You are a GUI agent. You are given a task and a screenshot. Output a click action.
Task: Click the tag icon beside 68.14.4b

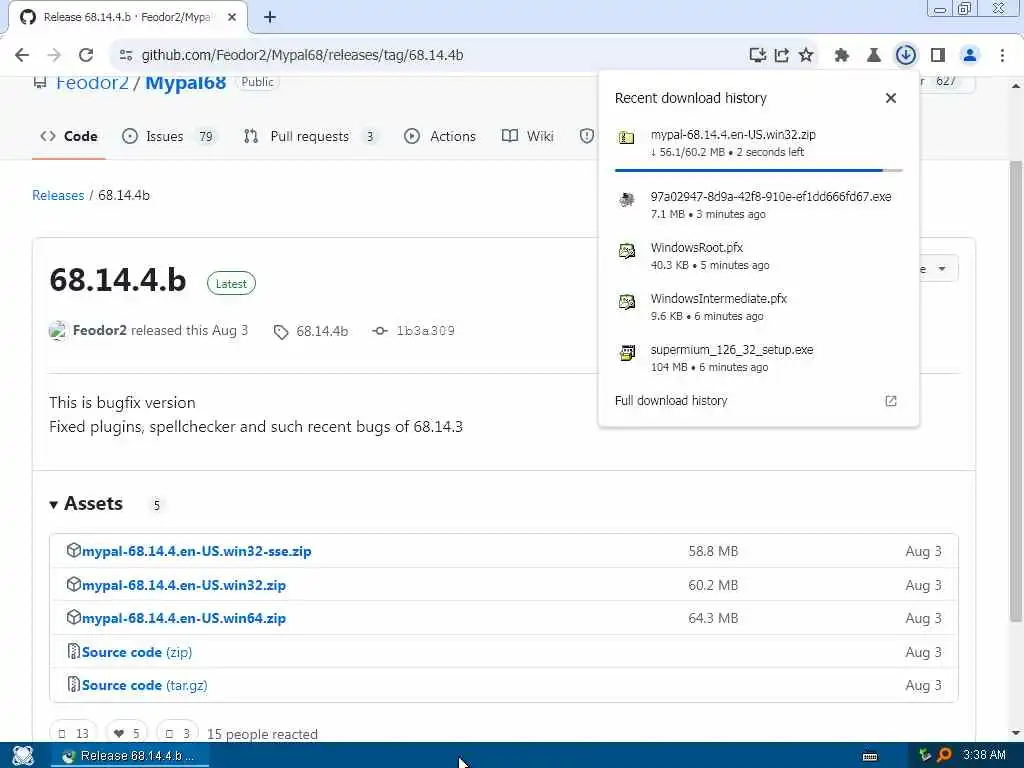(281, 332)
